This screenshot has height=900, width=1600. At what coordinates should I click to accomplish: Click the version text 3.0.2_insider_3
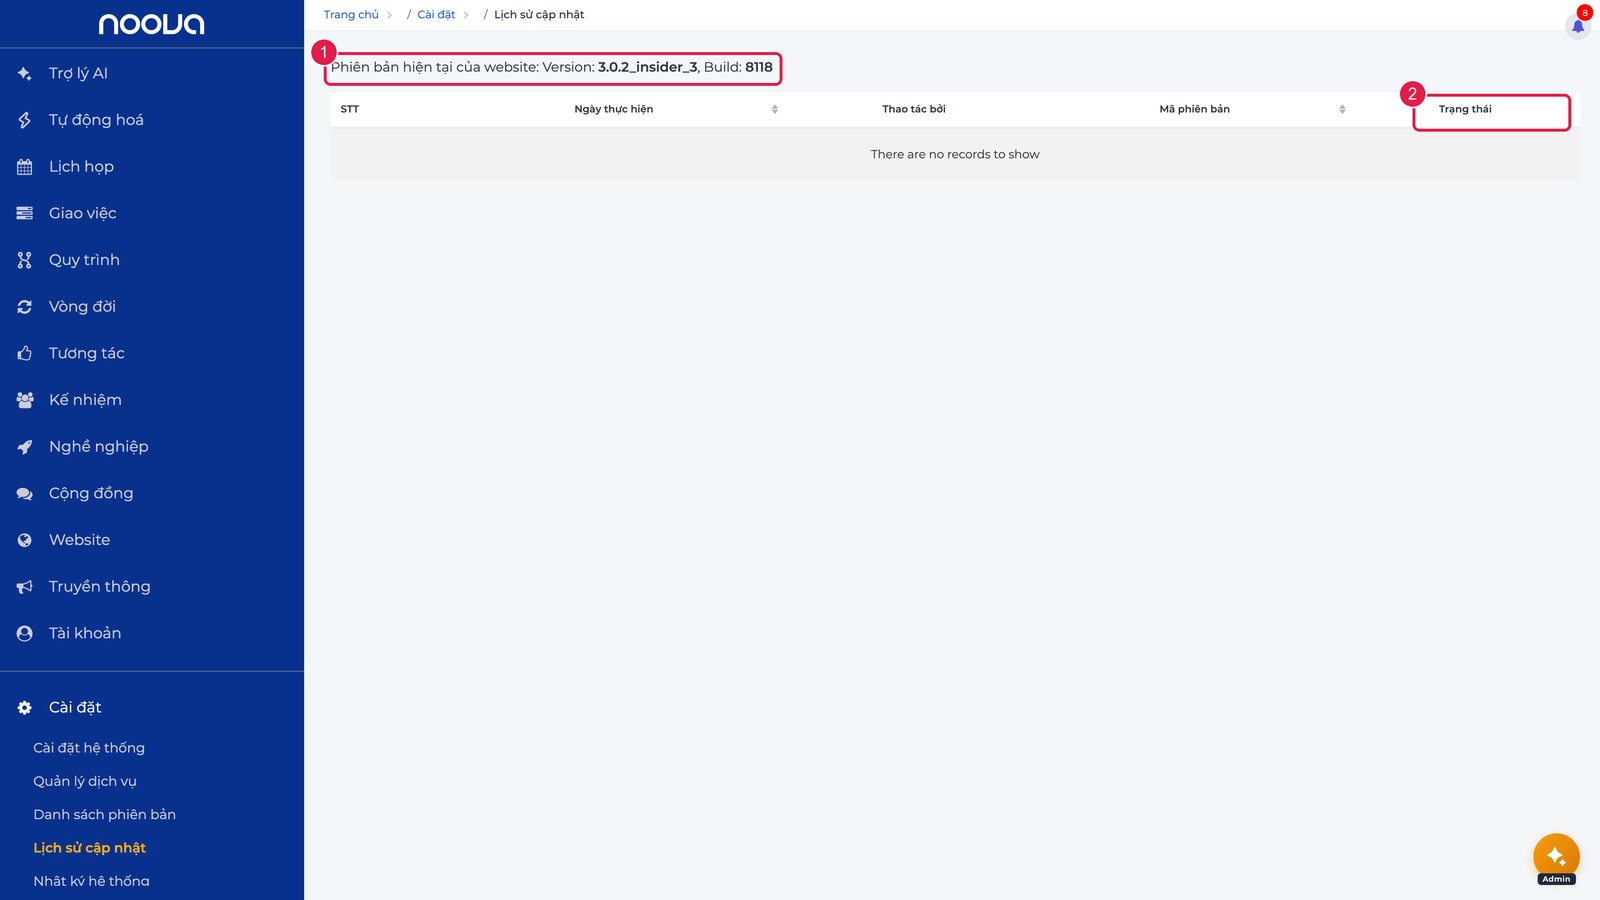pos(648,67)
